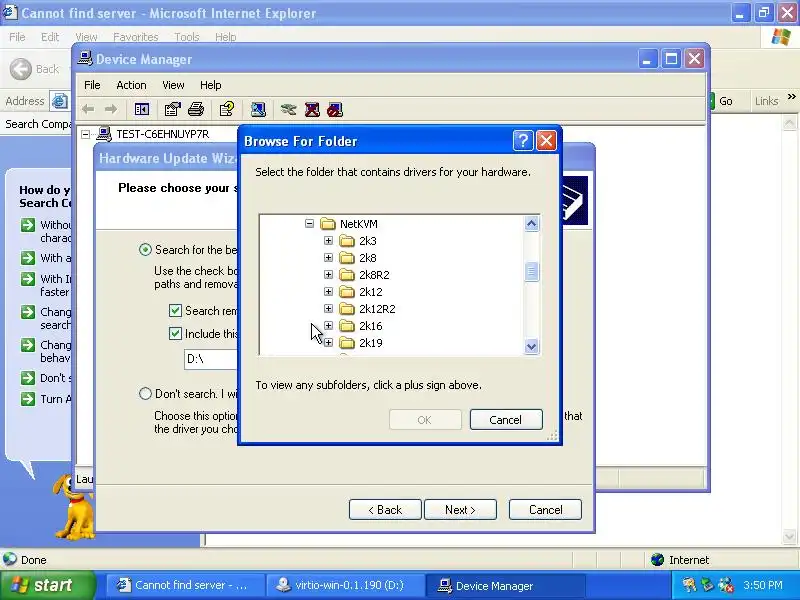This screenshot has width=800, height=600.
Task: Expand the 2k8R2 folder
Action: (x=328, y=274)
